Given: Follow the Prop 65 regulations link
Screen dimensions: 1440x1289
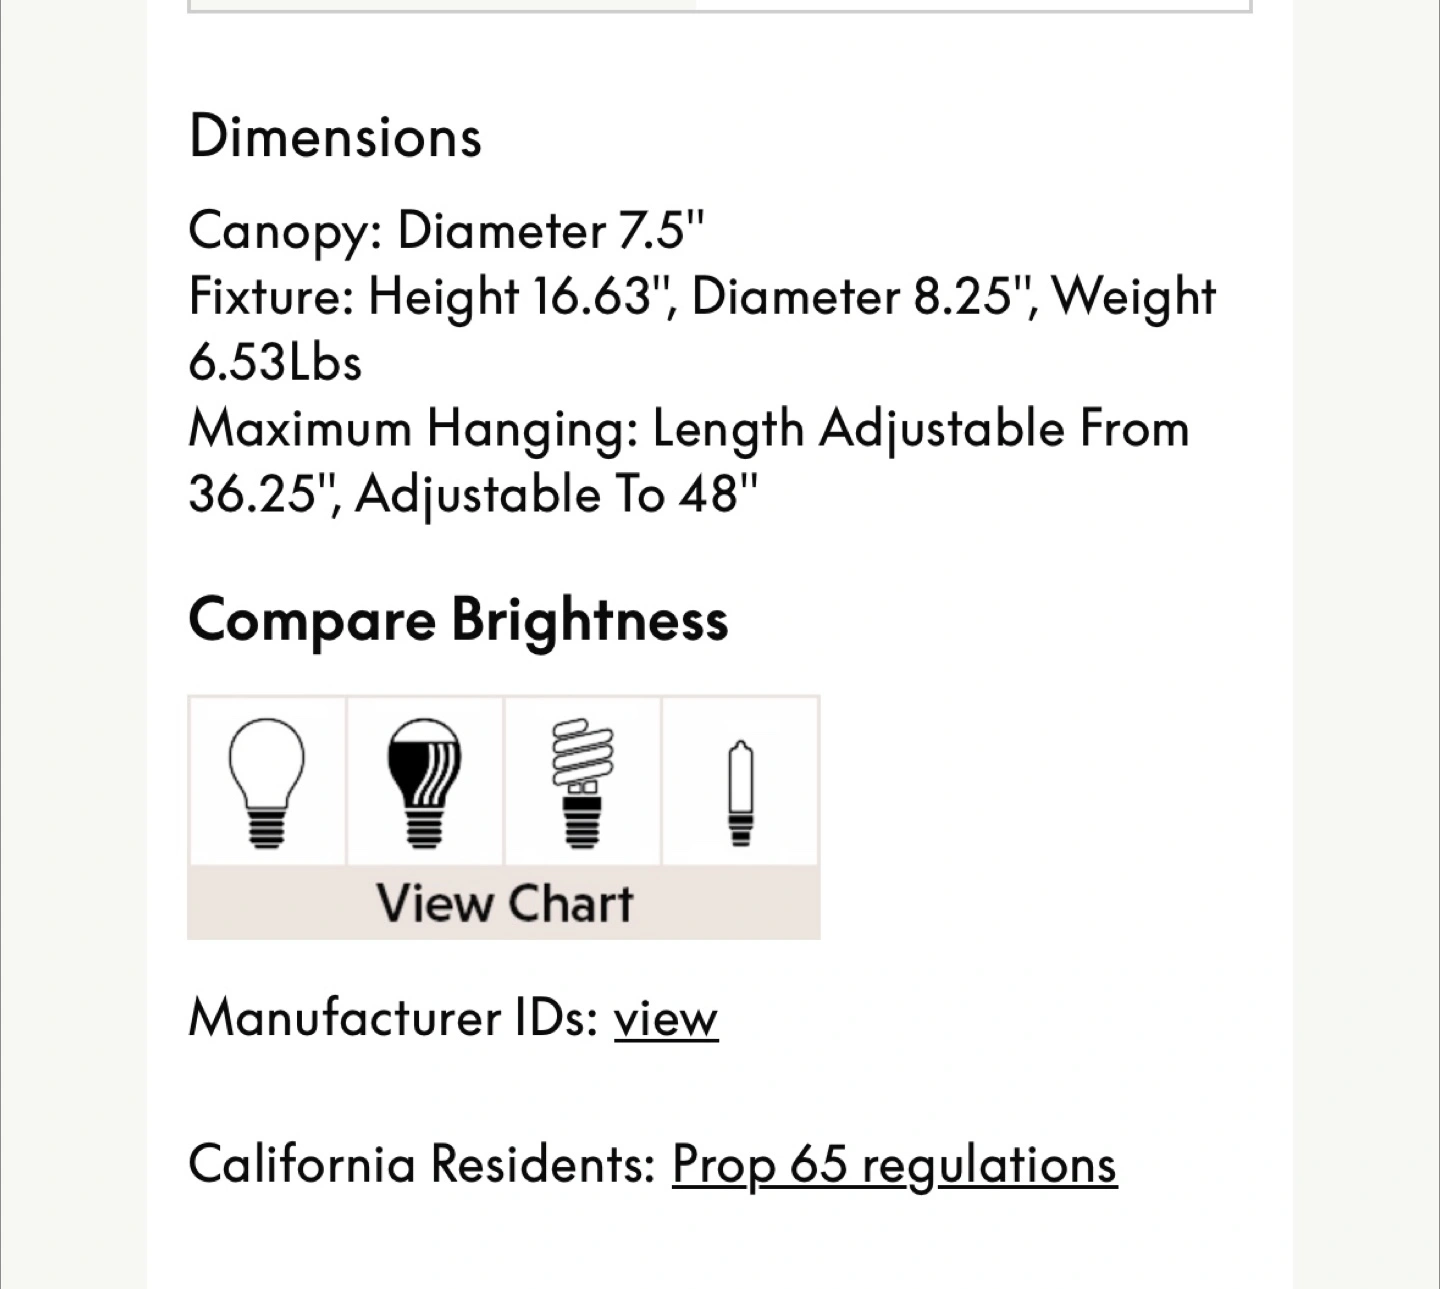Looking at the screenshot, I should click(894, 1165).
